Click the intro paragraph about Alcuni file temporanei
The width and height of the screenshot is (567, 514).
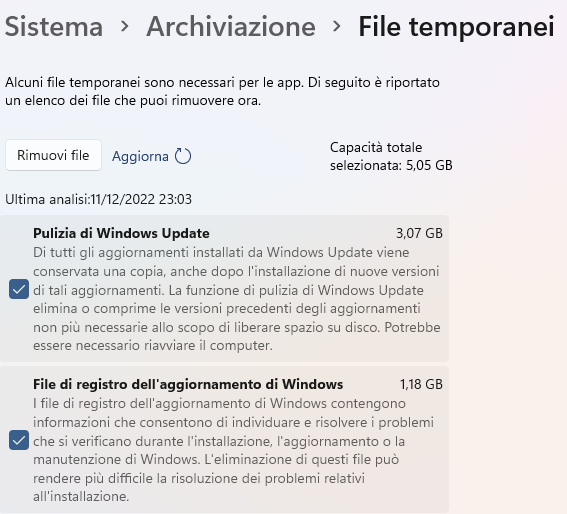coord(222,92)
